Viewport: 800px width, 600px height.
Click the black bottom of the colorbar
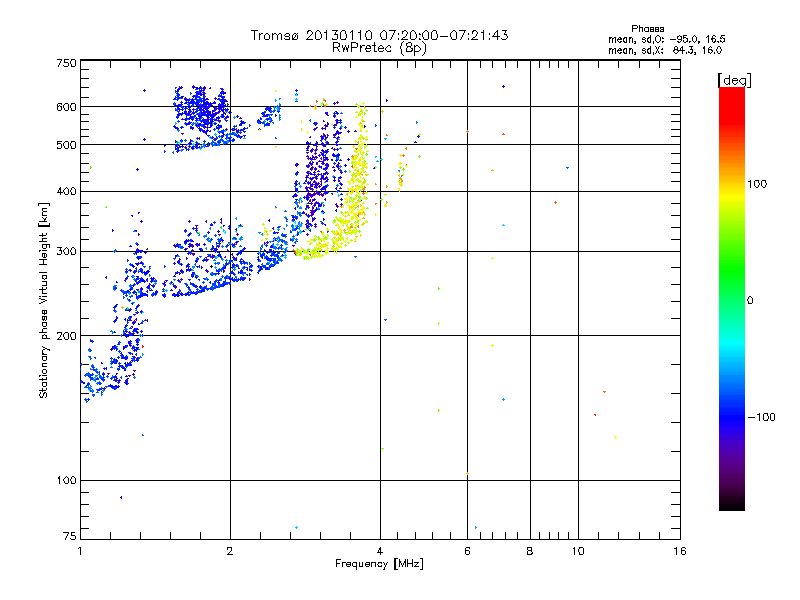[x=732, y=503]
